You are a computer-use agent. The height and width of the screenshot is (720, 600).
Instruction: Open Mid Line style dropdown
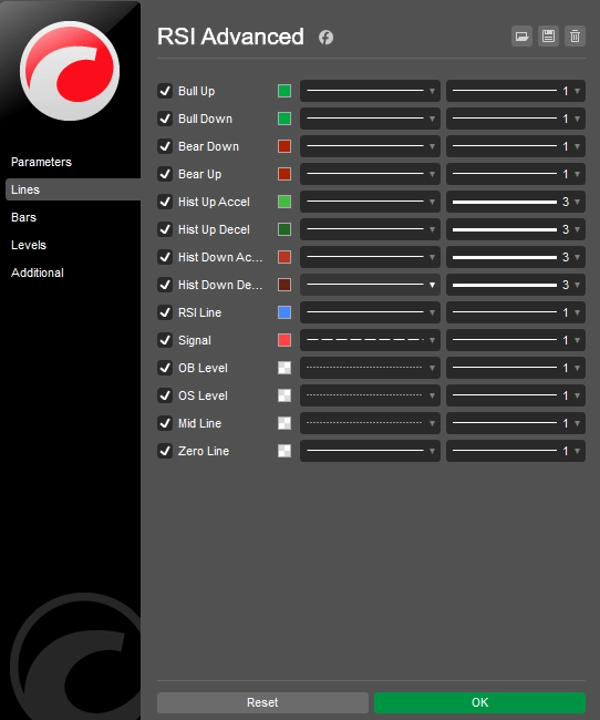point(370,423)
